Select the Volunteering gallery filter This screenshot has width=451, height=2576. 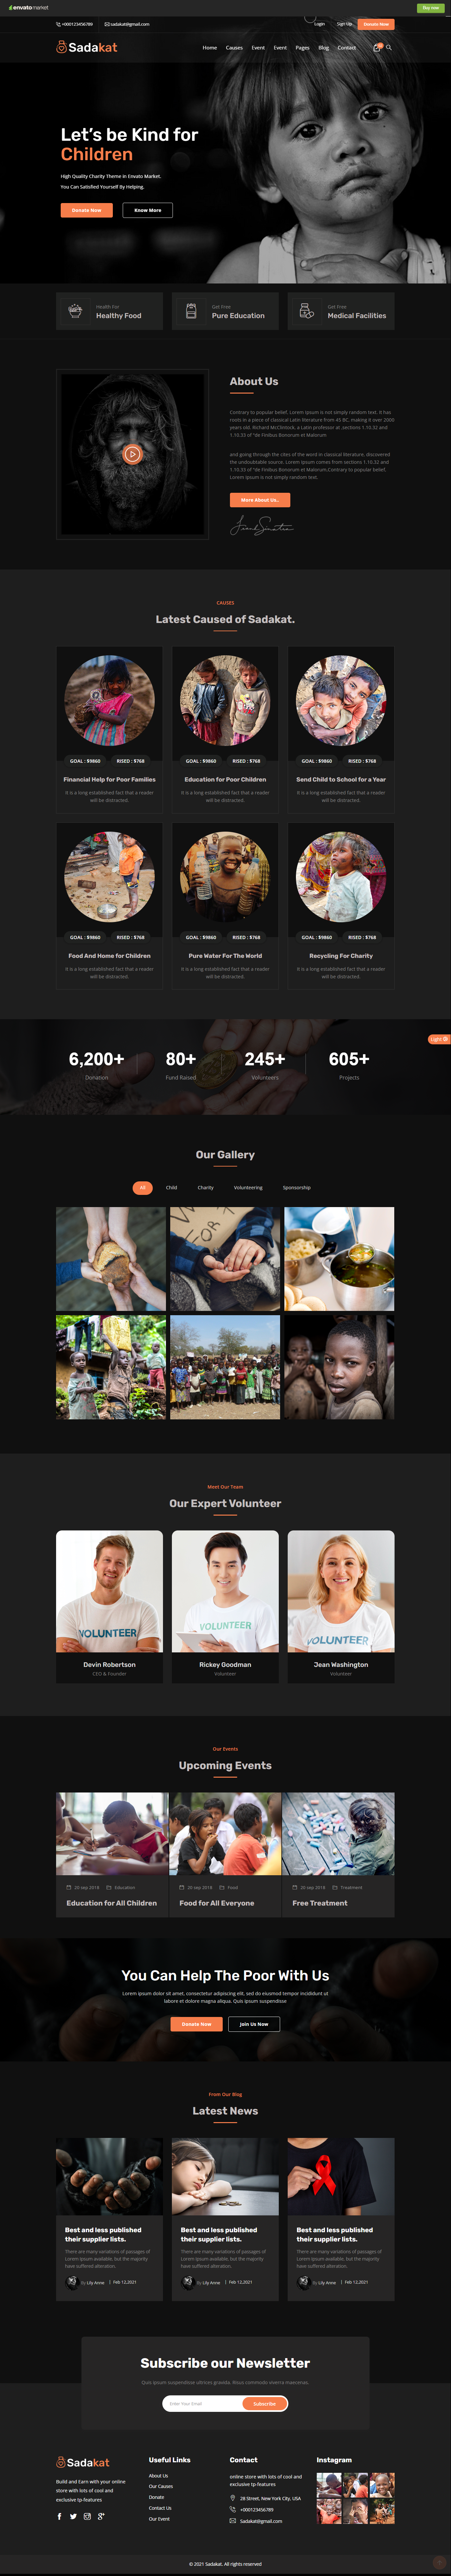(248, 1187)
